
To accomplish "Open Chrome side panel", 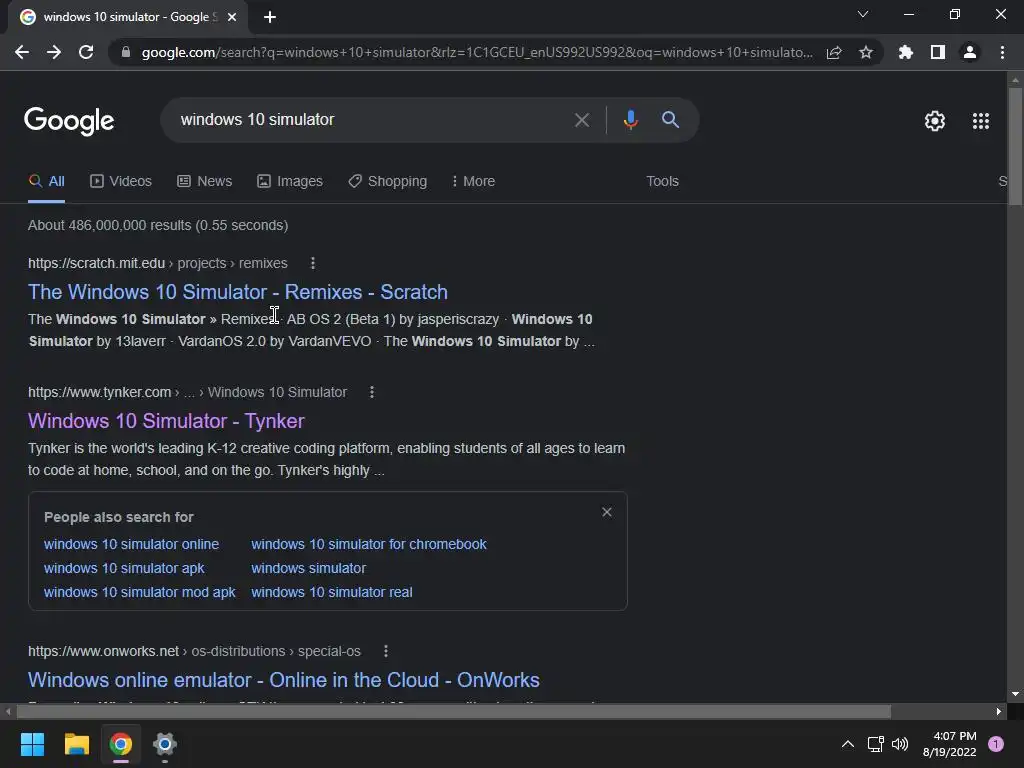I will click(938, 52).
